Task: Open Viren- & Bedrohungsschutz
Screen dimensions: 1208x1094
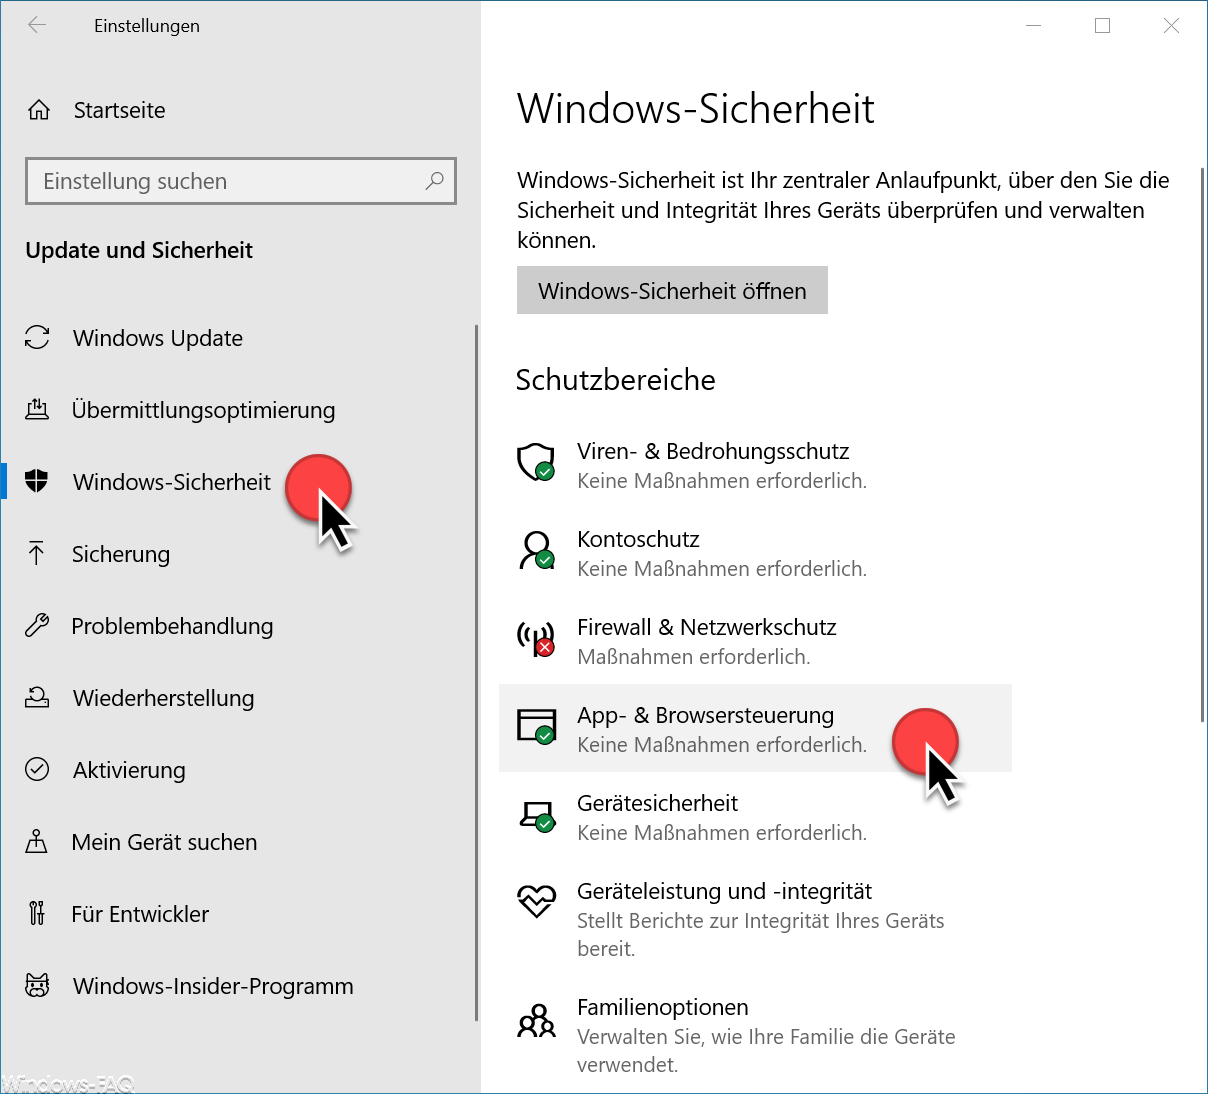Action: [x=713, y=451]
